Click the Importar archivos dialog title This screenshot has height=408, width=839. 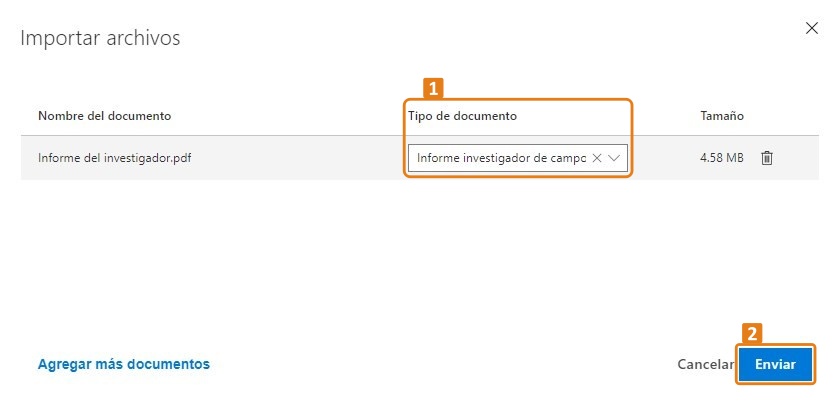[x=100, y=39]
